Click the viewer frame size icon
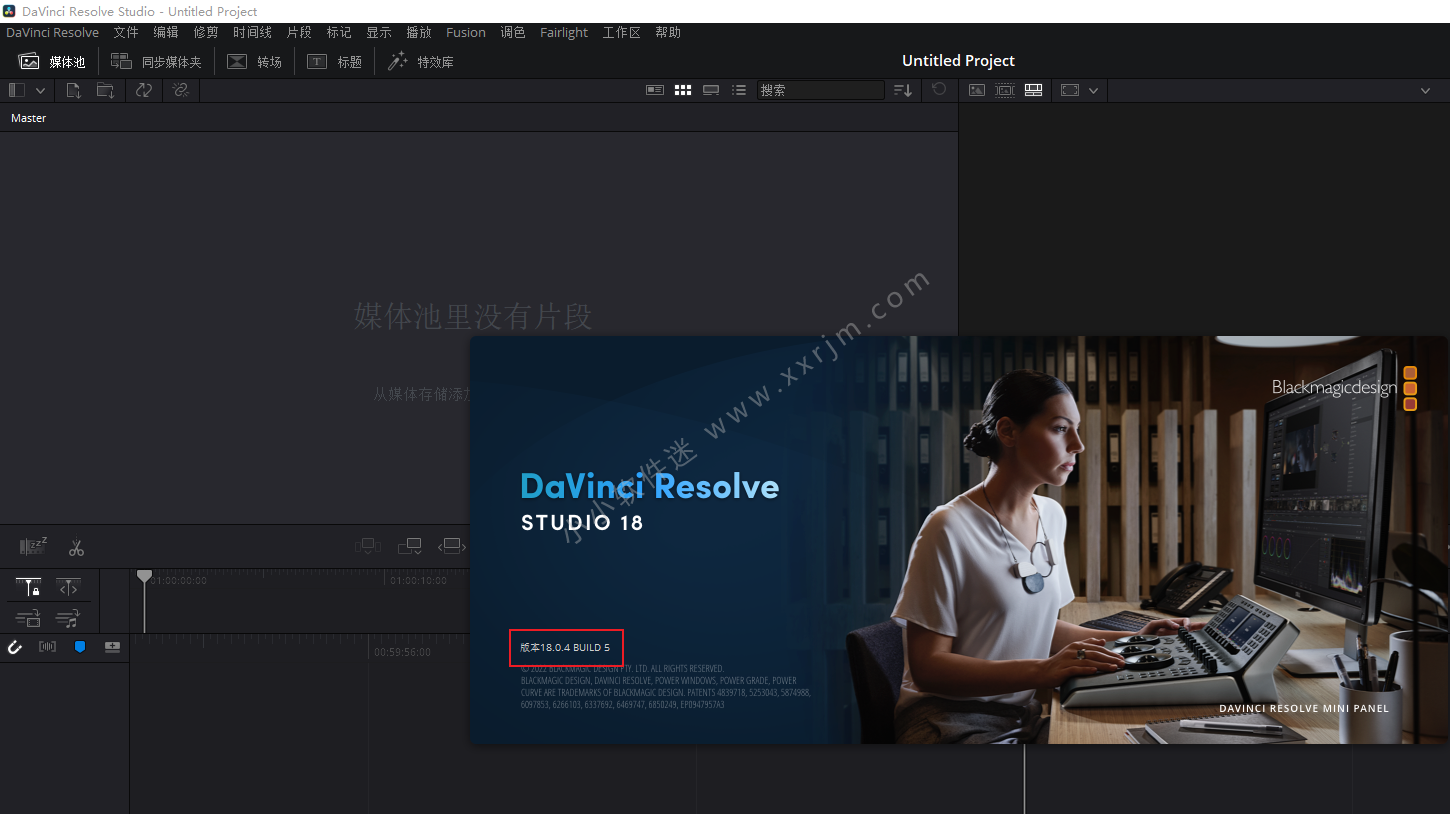The height and width of the screenshot is (814, 1450). pyautogui.click(x=1070, y=90)
